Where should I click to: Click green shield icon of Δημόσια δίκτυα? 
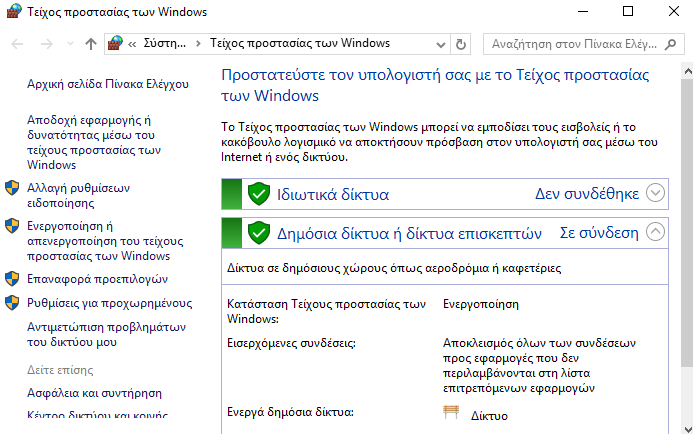click(x=259, y=232)
